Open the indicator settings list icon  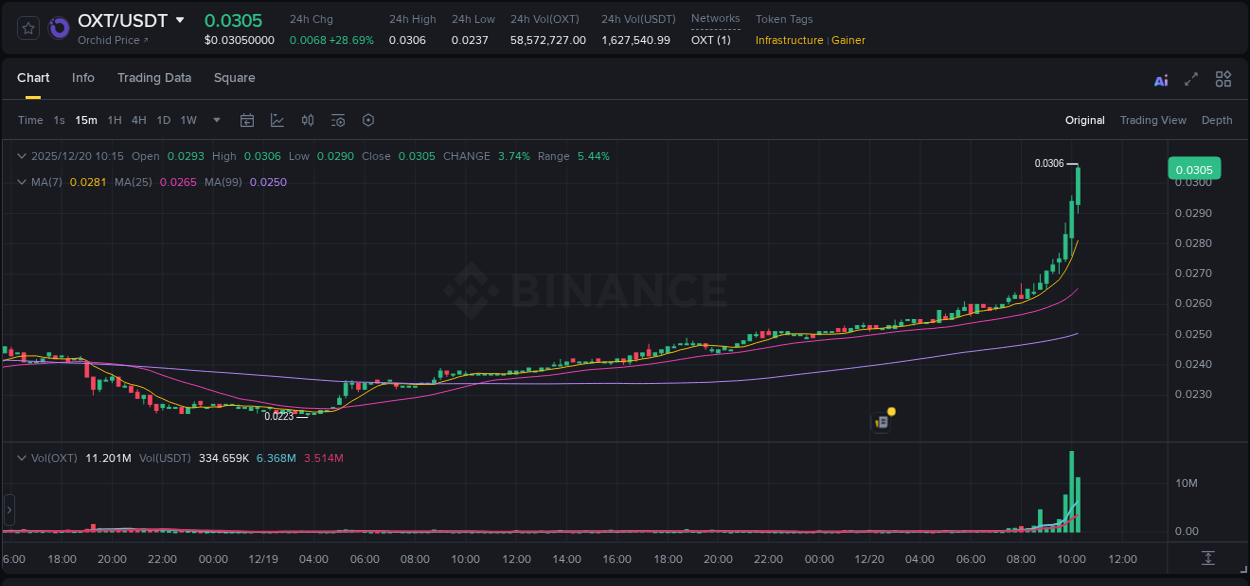click(338, 120)
